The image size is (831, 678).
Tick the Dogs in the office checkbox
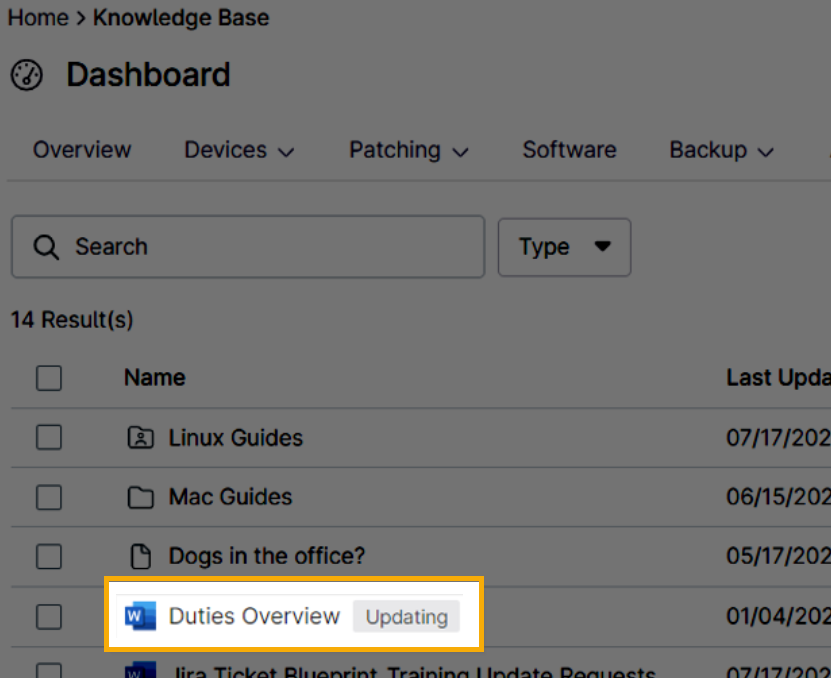pos(49,556)
